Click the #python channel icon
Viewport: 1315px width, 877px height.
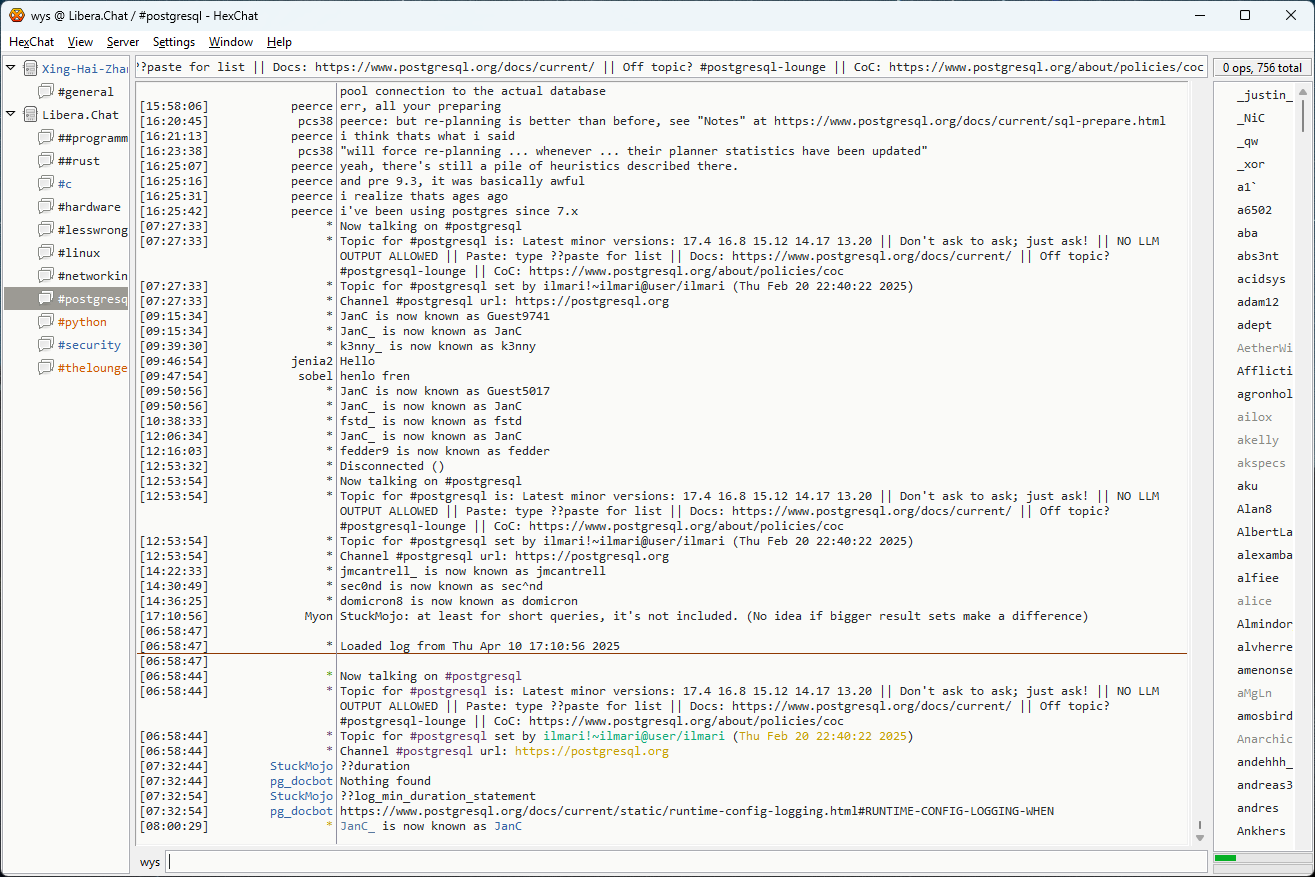coord(46,322)
